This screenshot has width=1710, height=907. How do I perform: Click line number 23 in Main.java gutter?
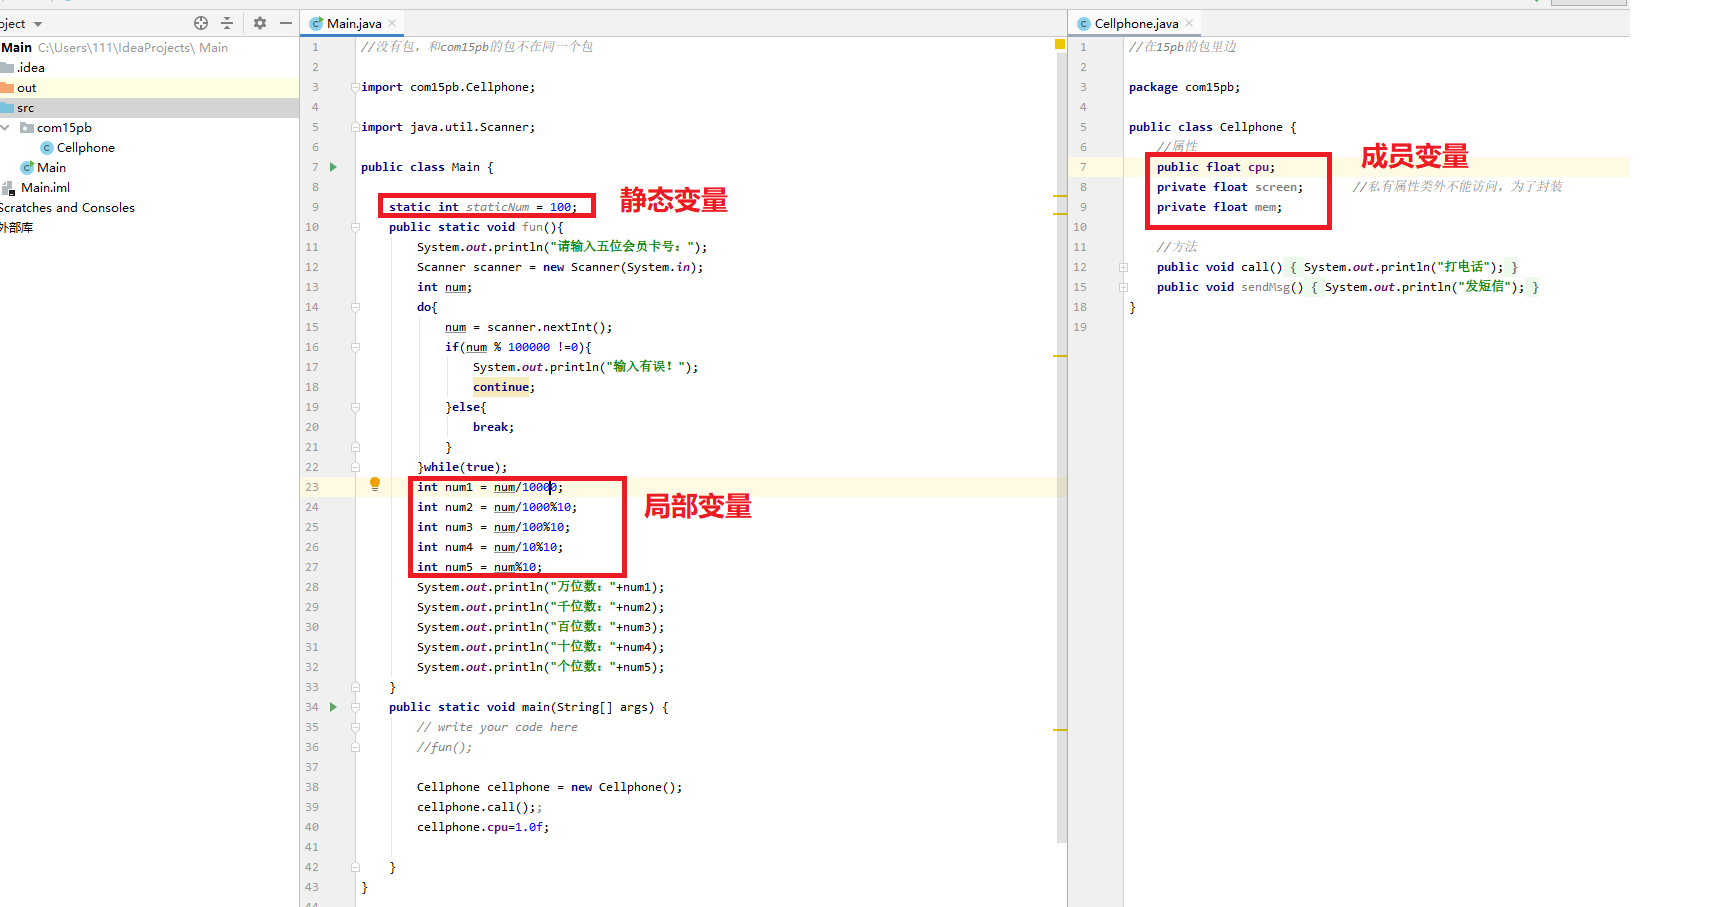point(312,487)
